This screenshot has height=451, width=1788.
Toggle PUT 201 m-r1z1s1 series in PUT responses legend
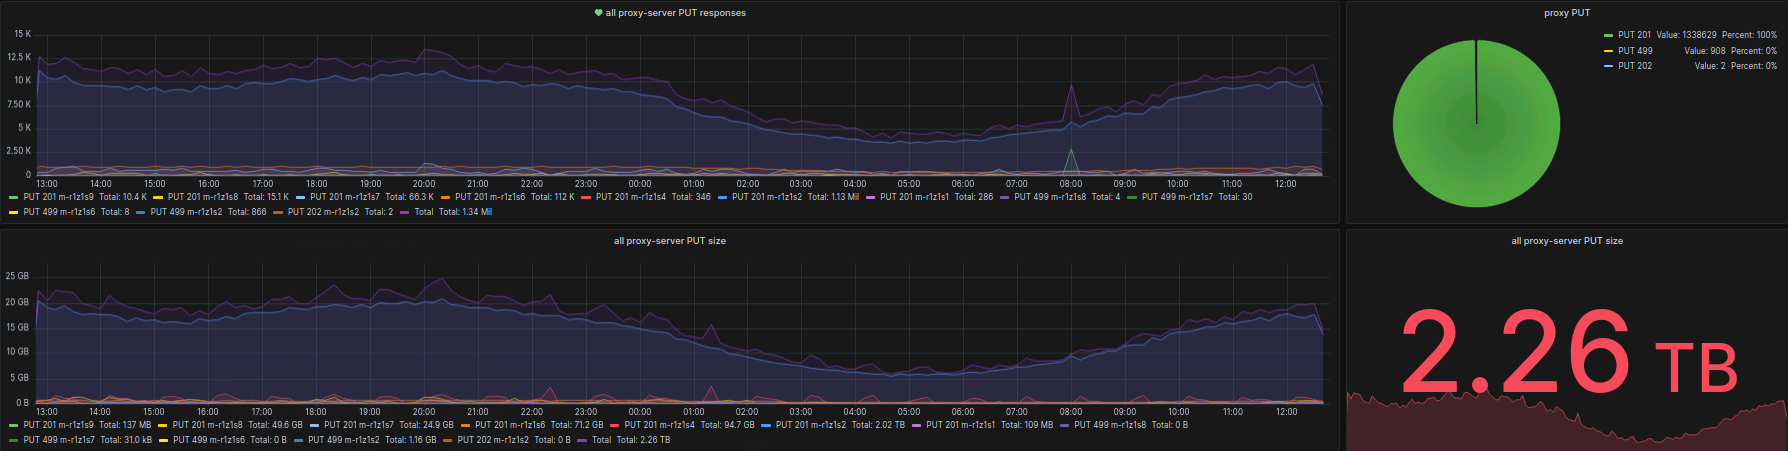pyautogui.click(x=915, y=197)
